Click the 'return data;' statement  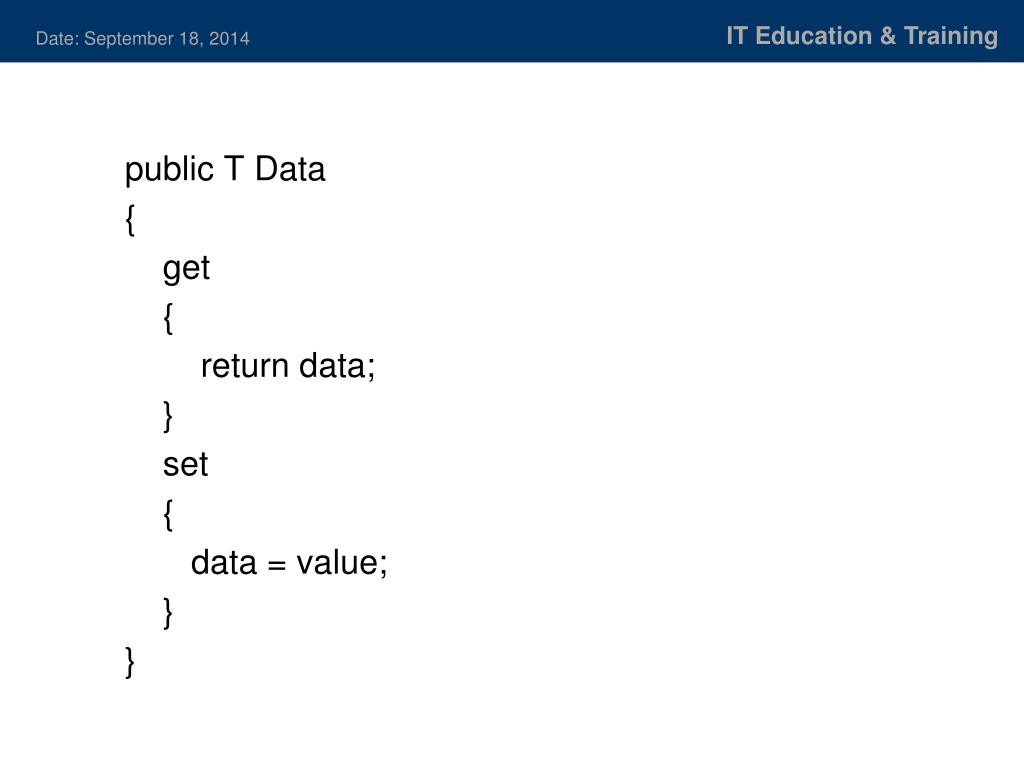pyautogui.click(x=288, y=366)
